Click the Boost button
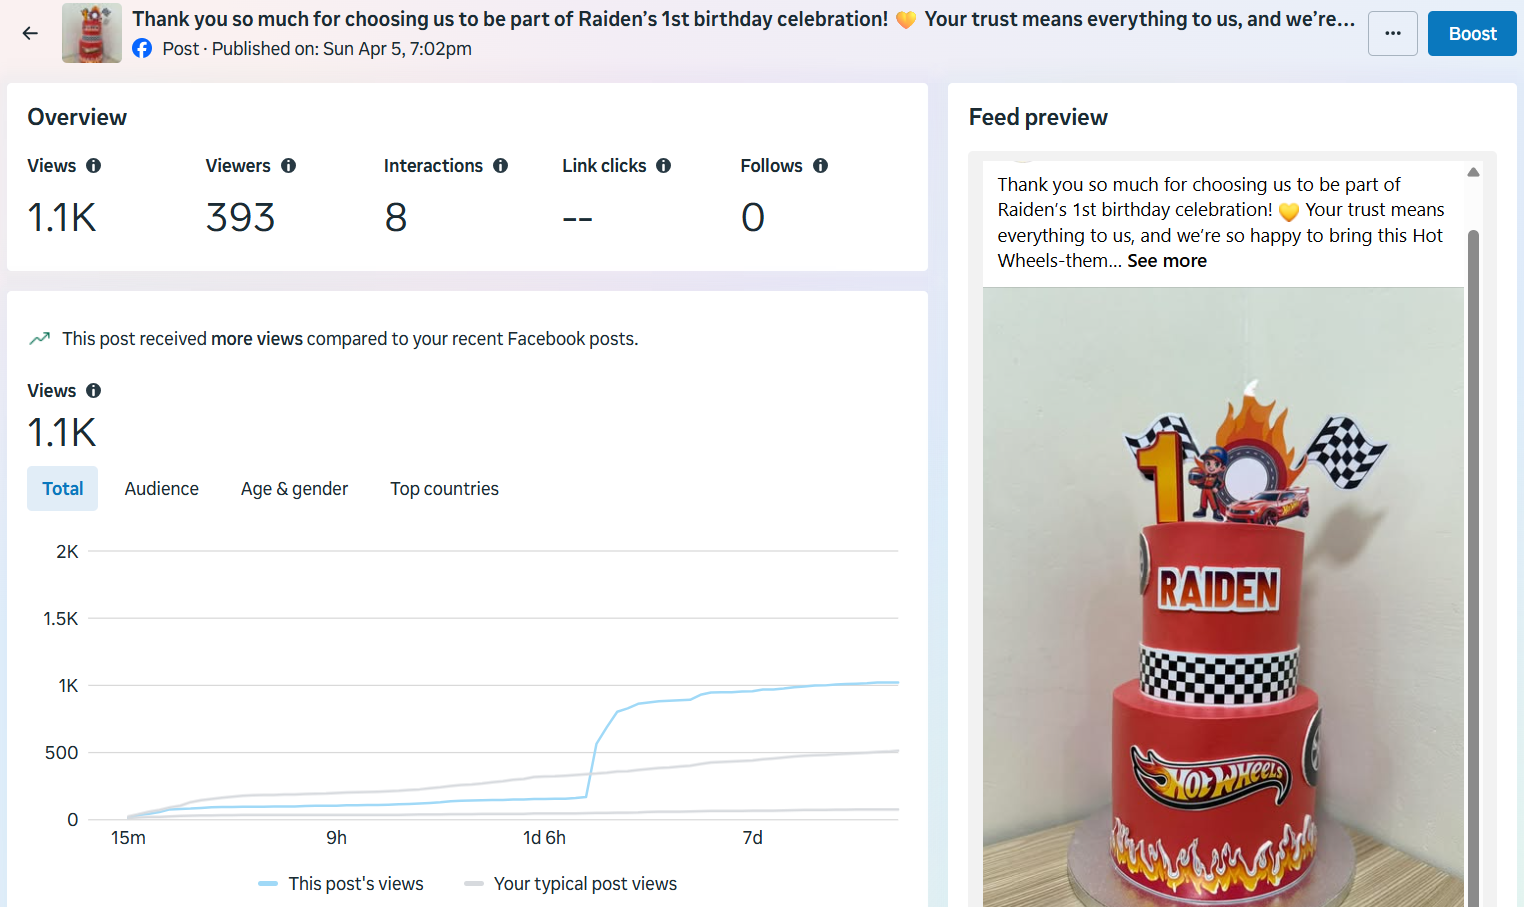This screenshot has height=907, width=1524. (x=1472, y=33)
